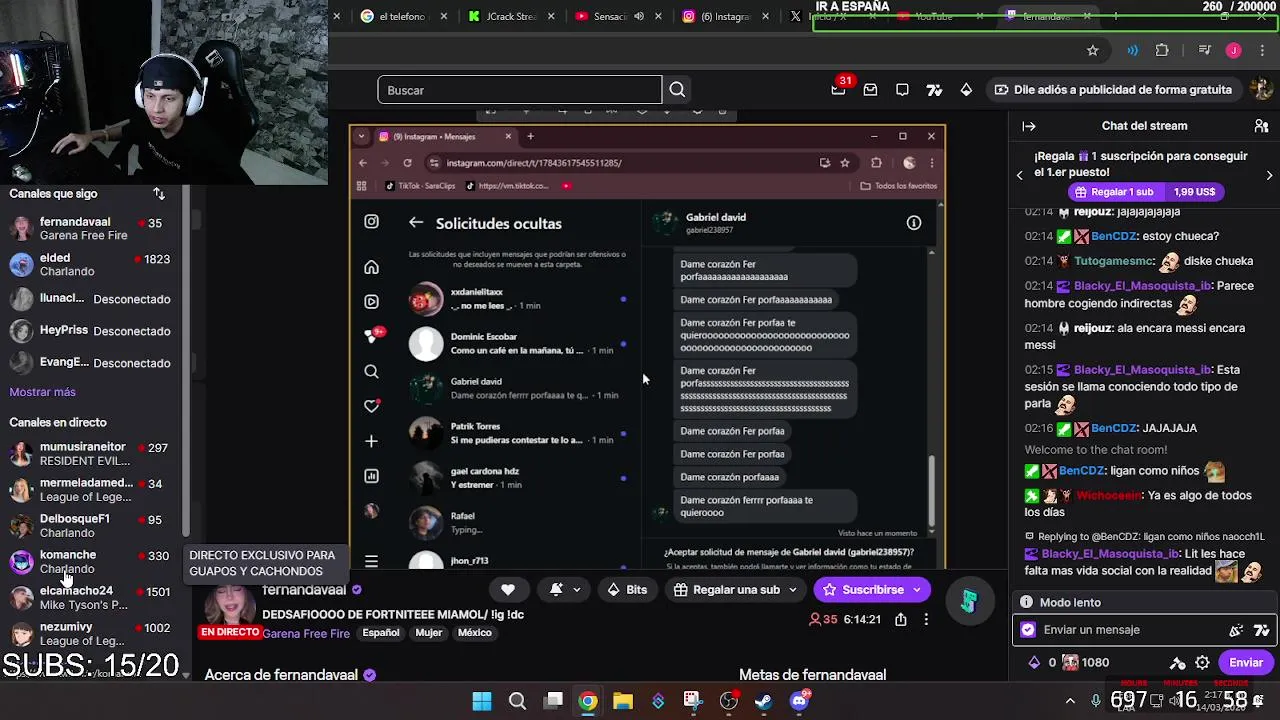
Task: Open notification bell dropdown for channel
Action: [564, 590]
